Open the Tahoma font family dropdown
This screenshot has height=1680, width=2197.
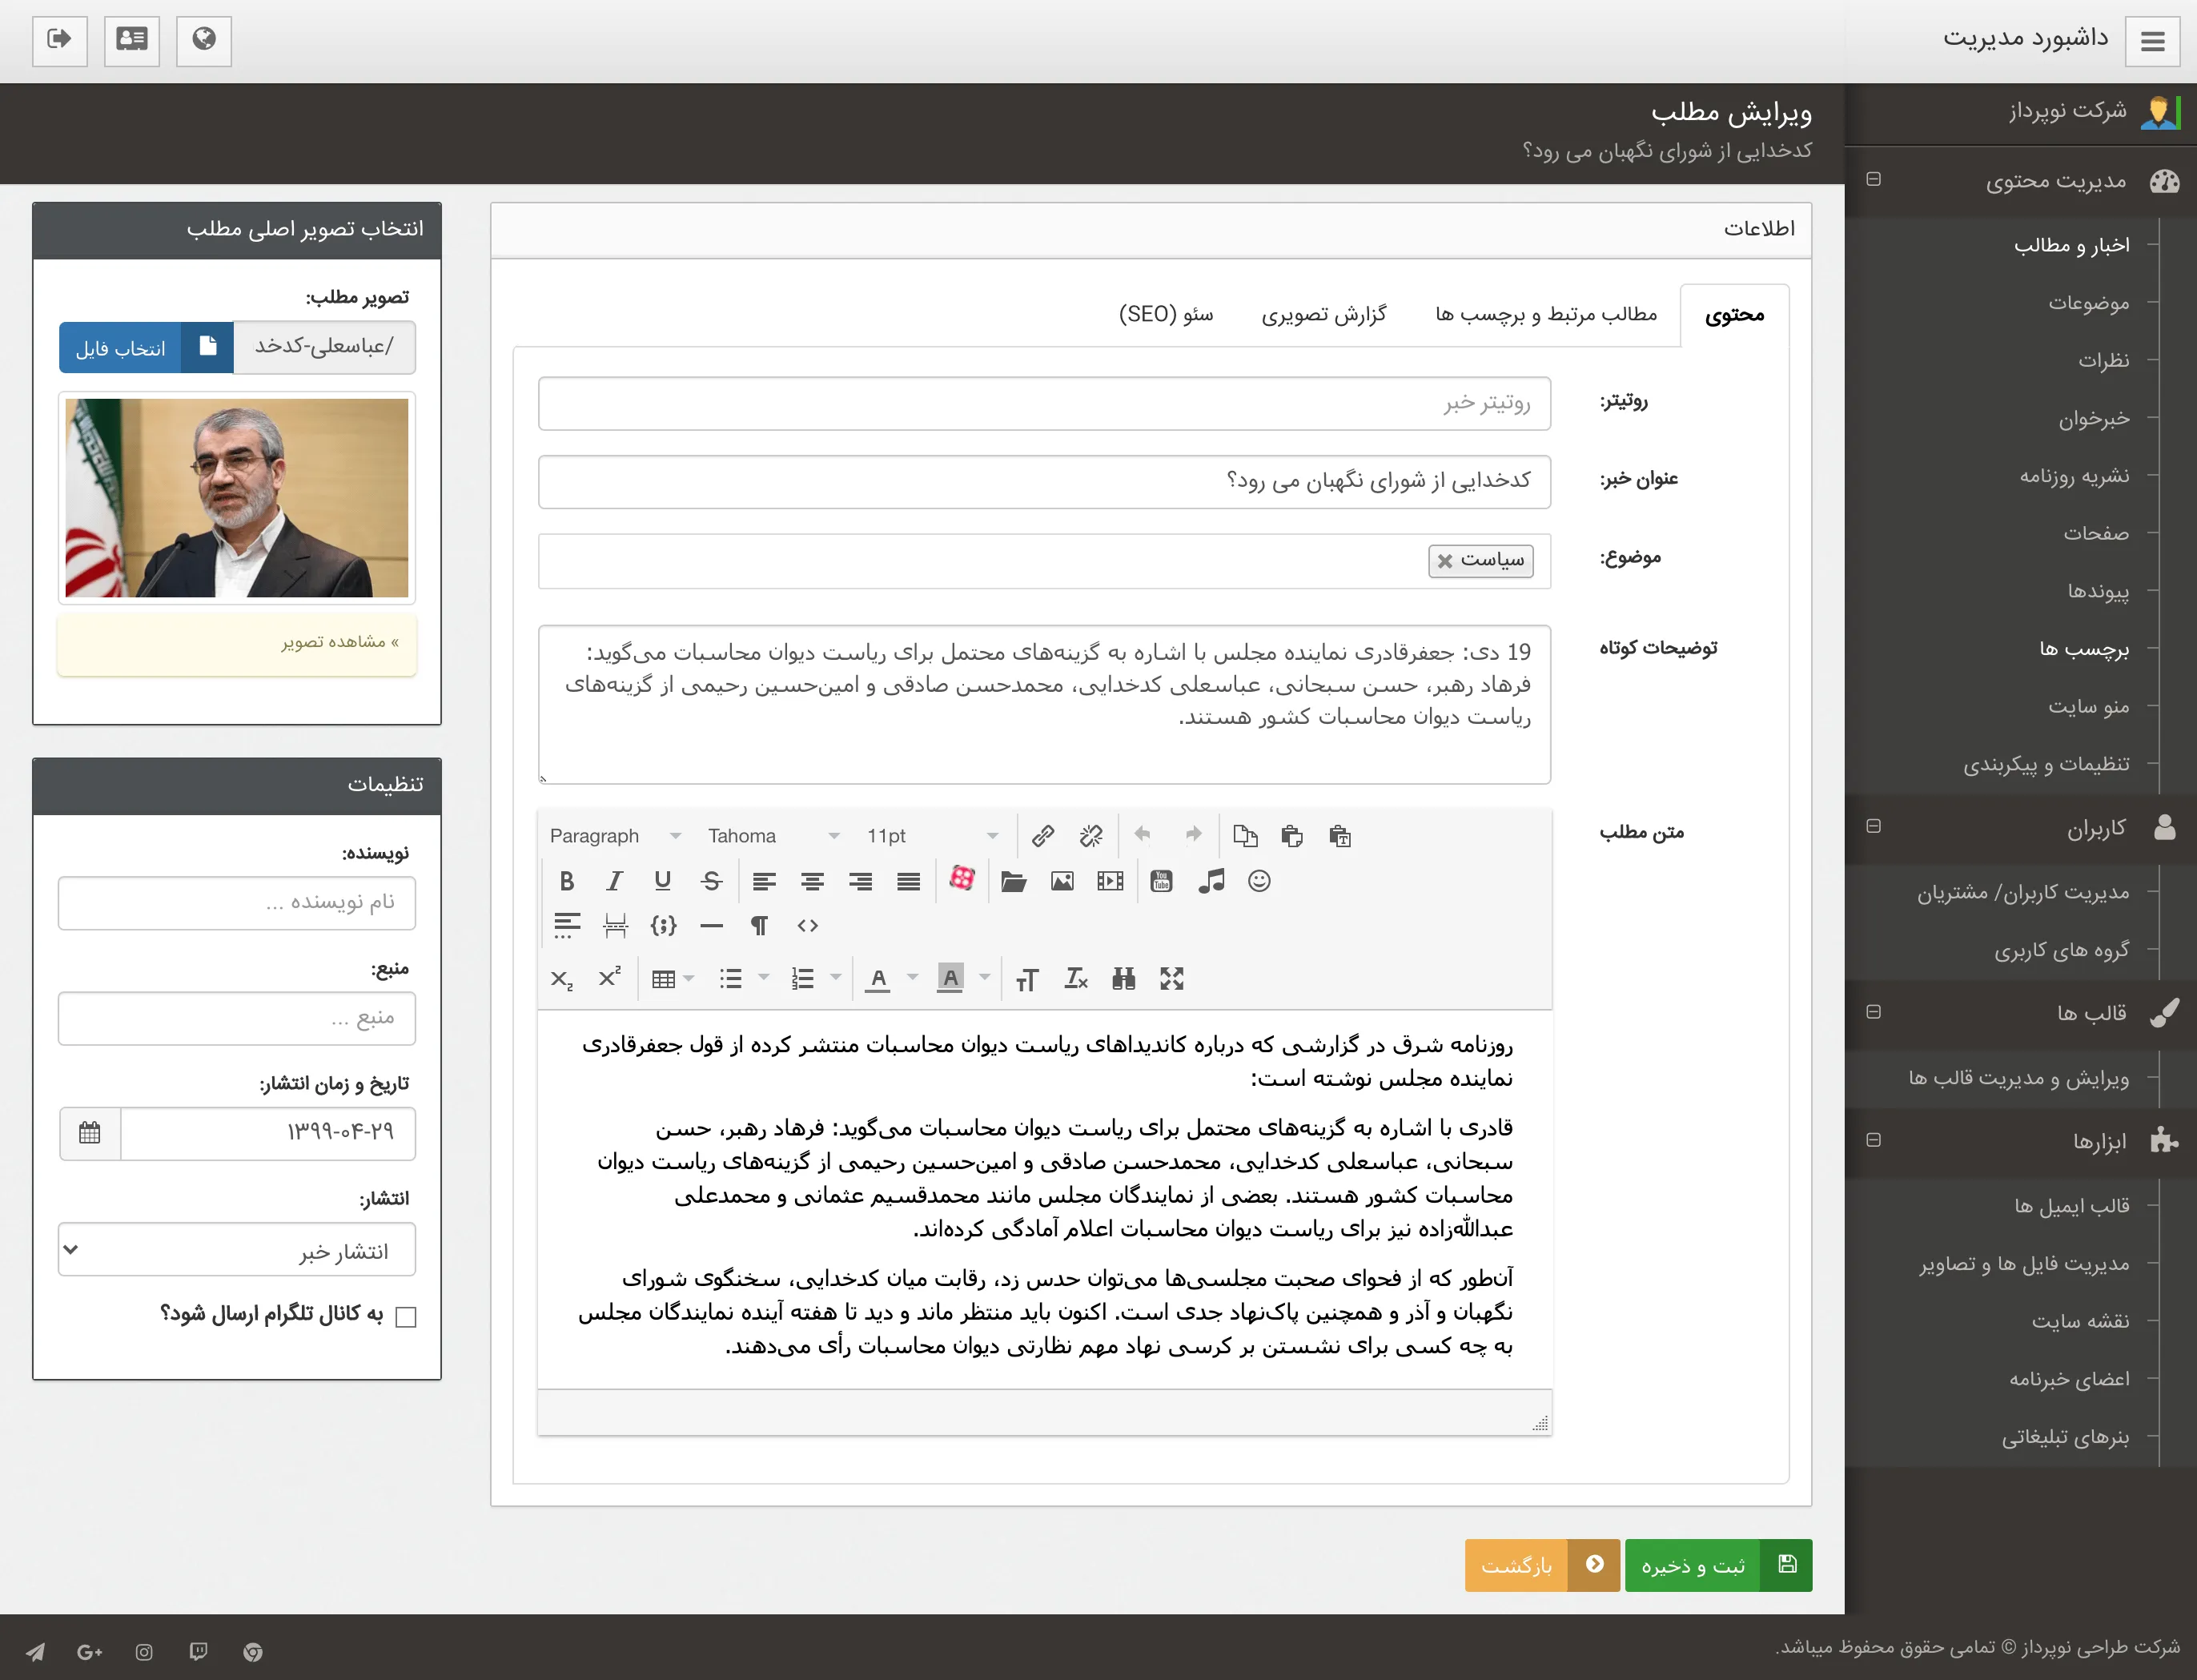(x=772, y=835)
